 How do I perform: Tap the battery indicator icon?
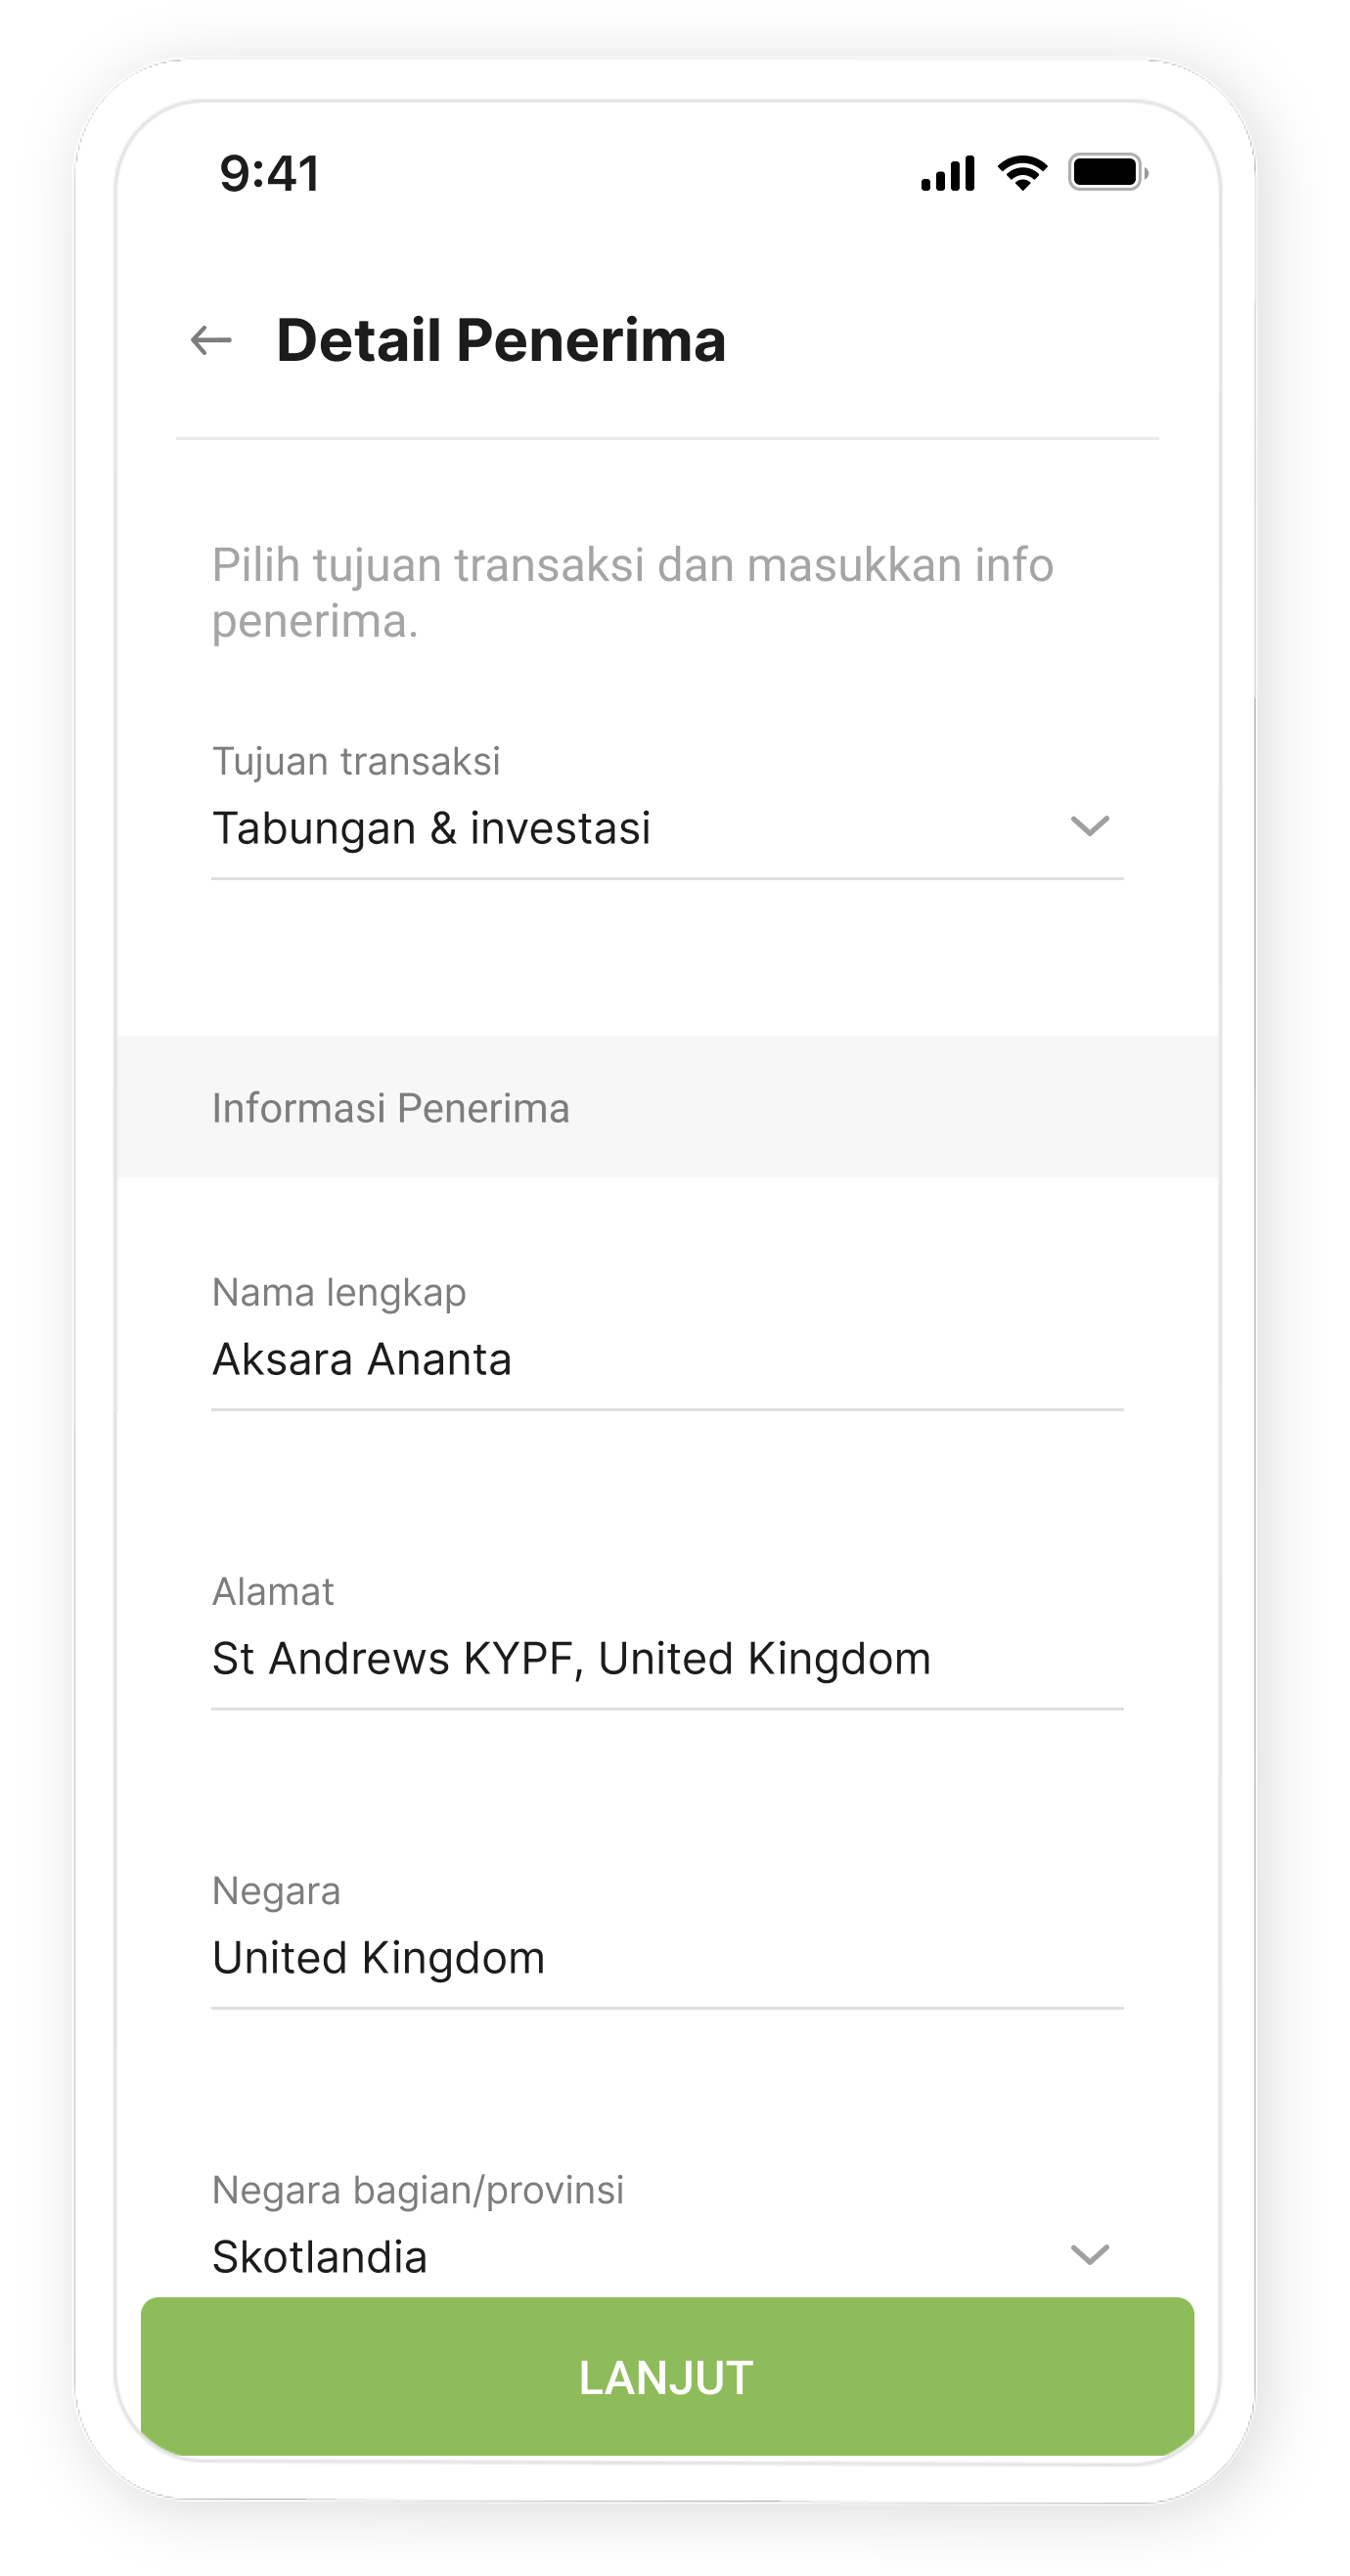pyautogui.click(x=1106, y=173)
